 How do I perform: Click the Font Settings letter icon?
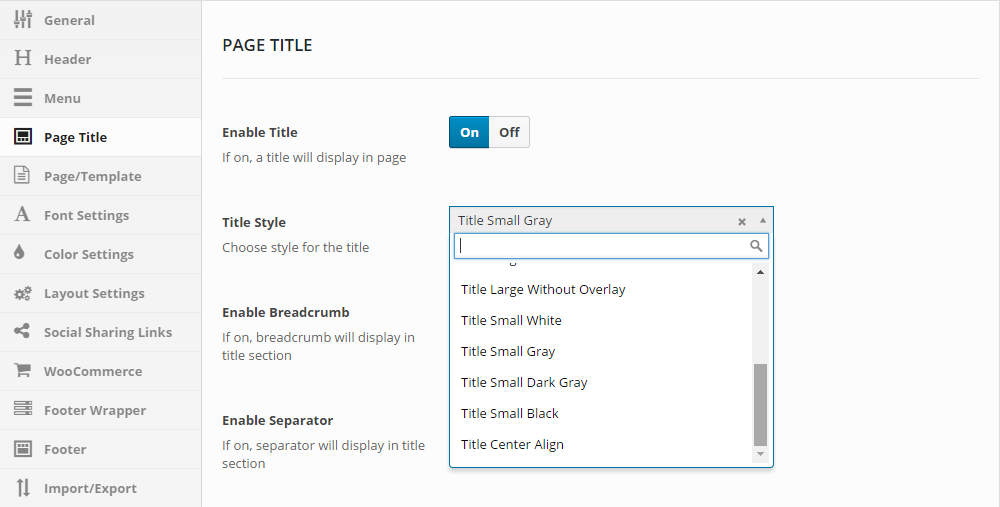click(x=22, y=215)
